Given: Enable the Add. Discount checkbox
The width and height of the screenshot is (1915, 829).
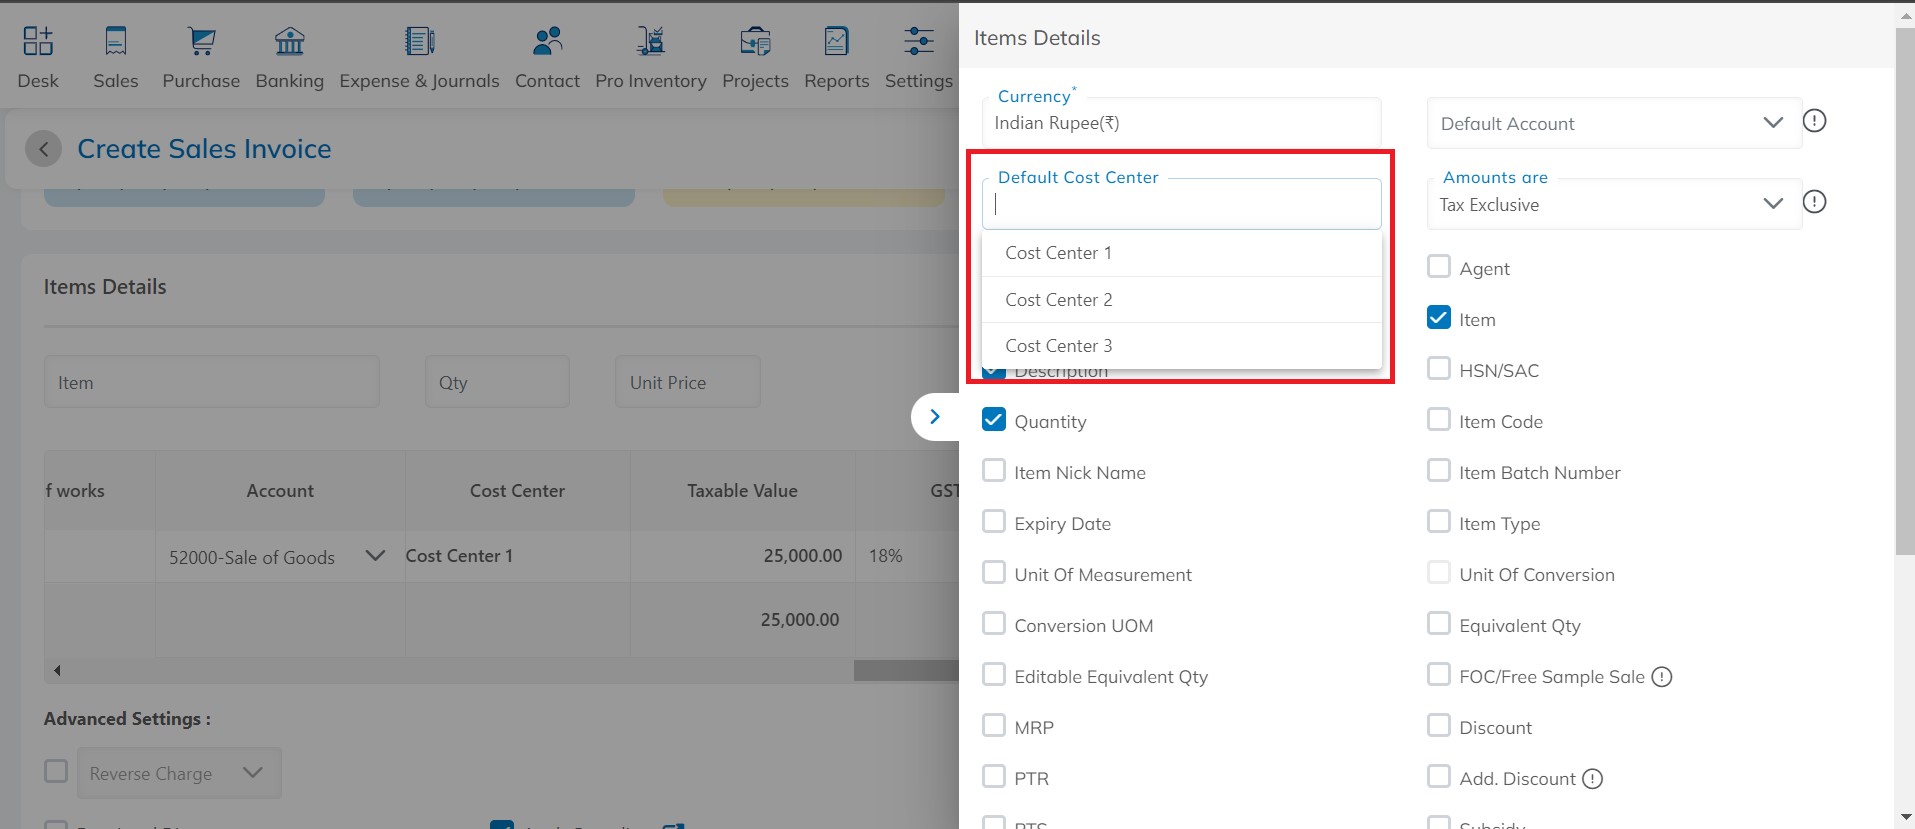Looking at the screenshot, I should [x=1438, y=776].
